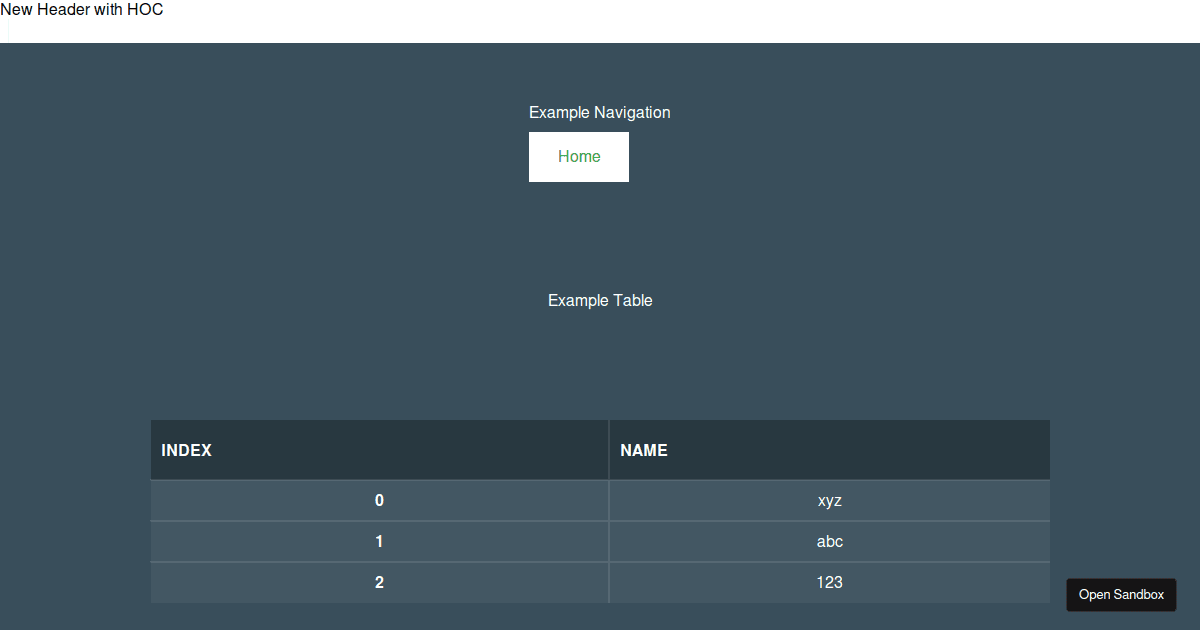The height and width of the screenshot is (630, 1200).
Task: Click the cell with value 0
Action: [379, 500]
